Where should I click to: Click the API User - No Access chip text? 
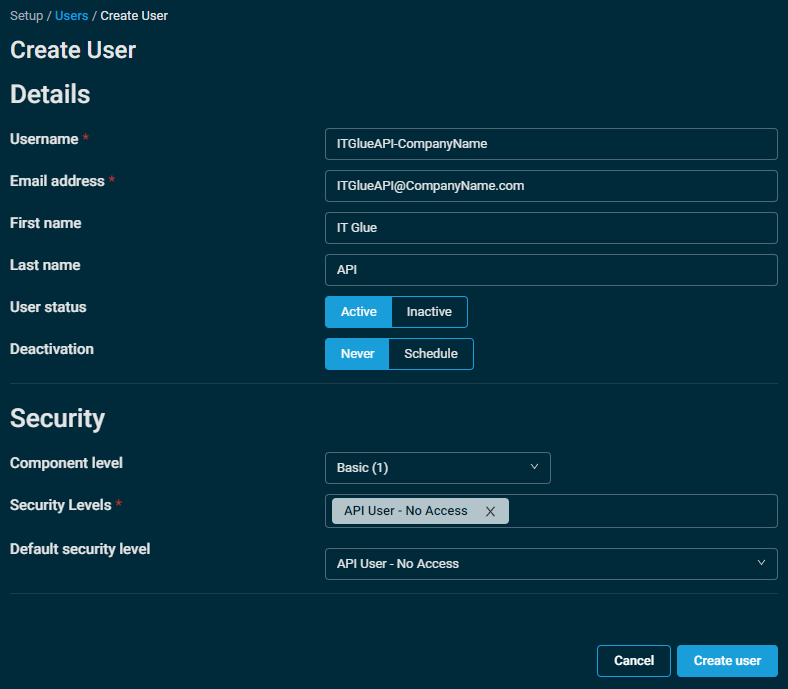[406, 511]
